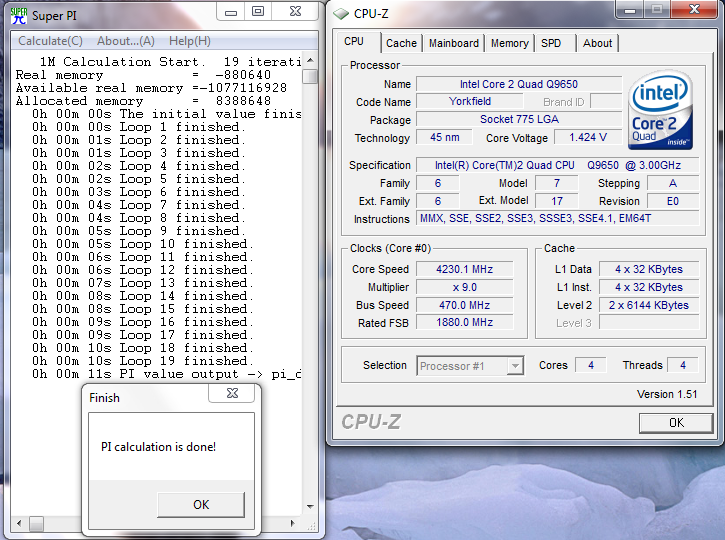Click the 'PI calculation is done!' message text
725x540 pixels.
pos(158,447)
